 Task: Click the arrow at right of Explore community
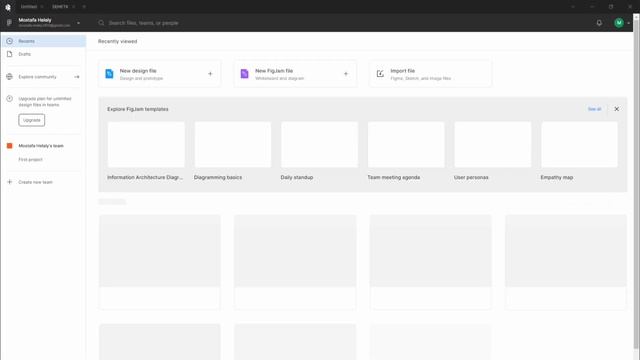pos(77,77)
